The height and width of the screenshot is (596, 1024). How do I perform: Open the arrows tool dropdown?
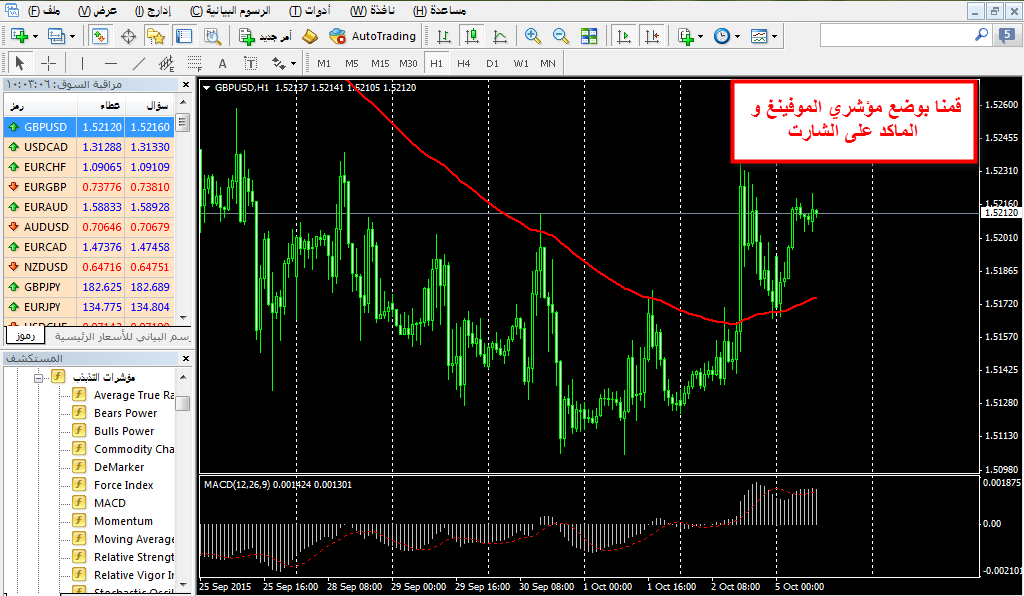(x=293, y=63)
